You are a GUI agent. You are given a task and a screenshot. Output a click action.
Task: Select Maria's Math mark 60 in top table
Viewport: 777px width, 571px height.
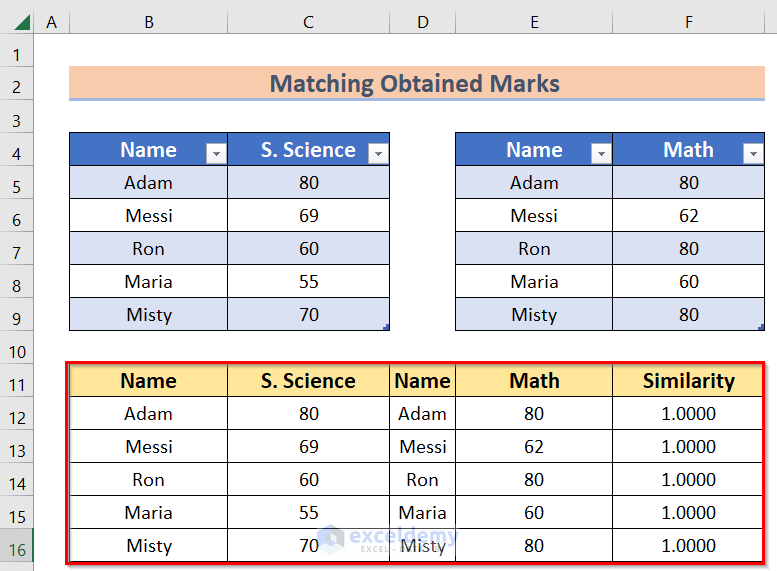(688, 282)
